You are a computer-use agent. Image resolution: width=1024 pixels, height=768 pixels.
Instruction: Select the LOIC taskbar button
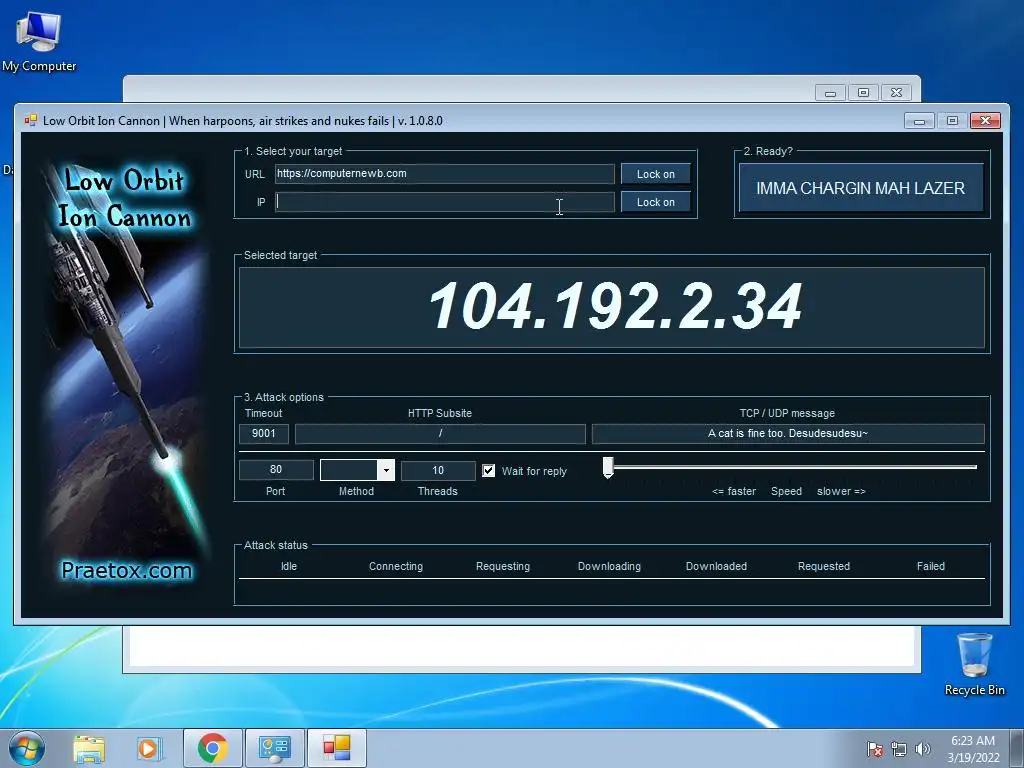[x=336, y=748]
